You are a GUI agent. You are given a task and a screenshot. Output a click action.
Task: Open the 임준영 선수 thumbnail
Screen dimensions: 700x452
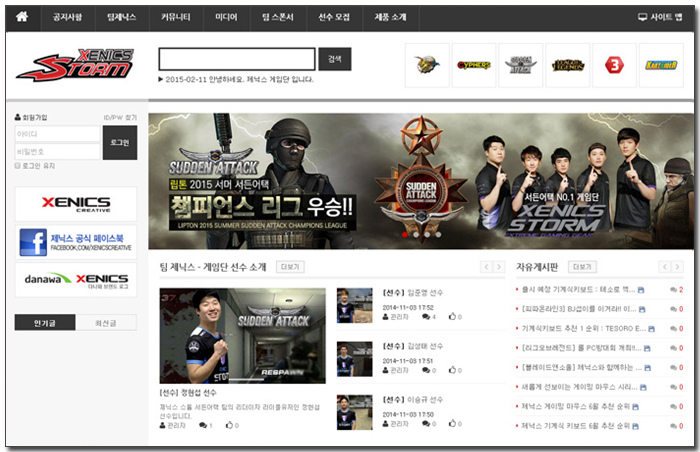(x=354, y=306)
